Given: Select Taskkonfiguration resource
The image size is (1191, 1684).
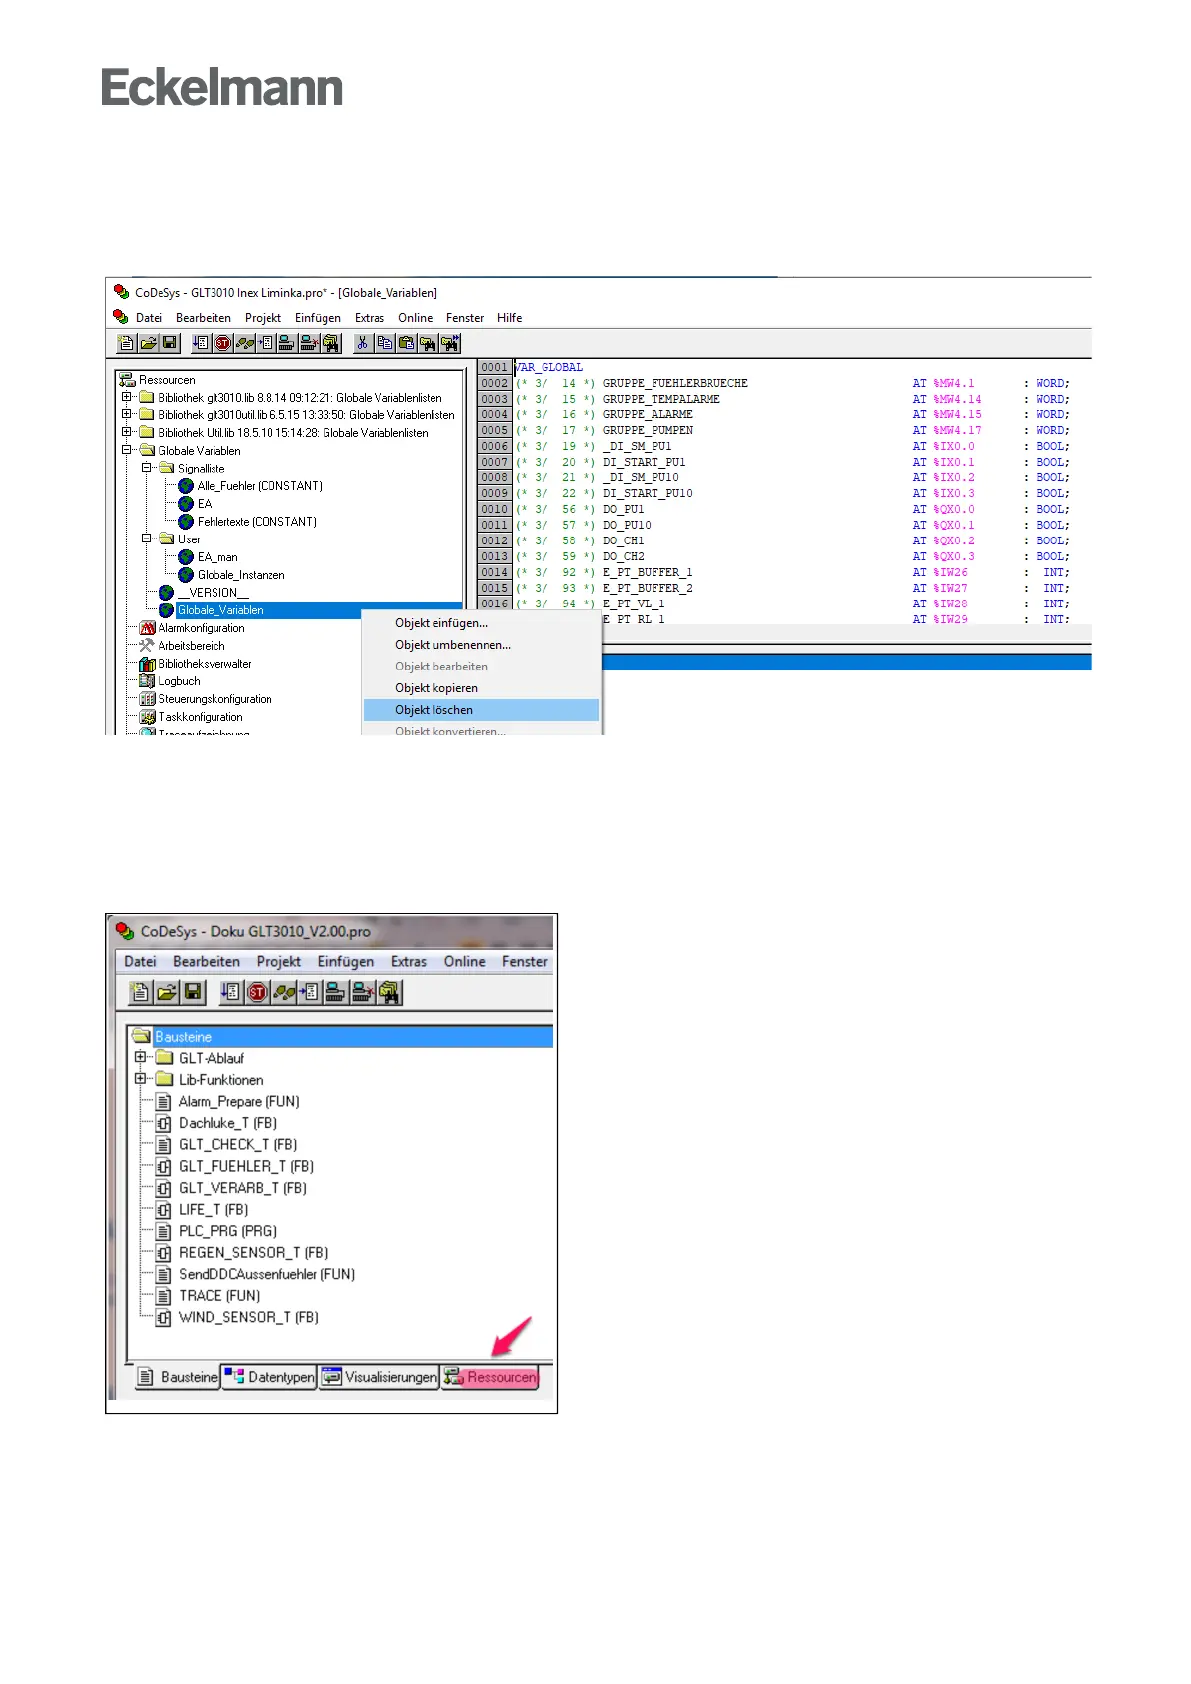Looking at the screenshot, I should click(x=200, y=717).
